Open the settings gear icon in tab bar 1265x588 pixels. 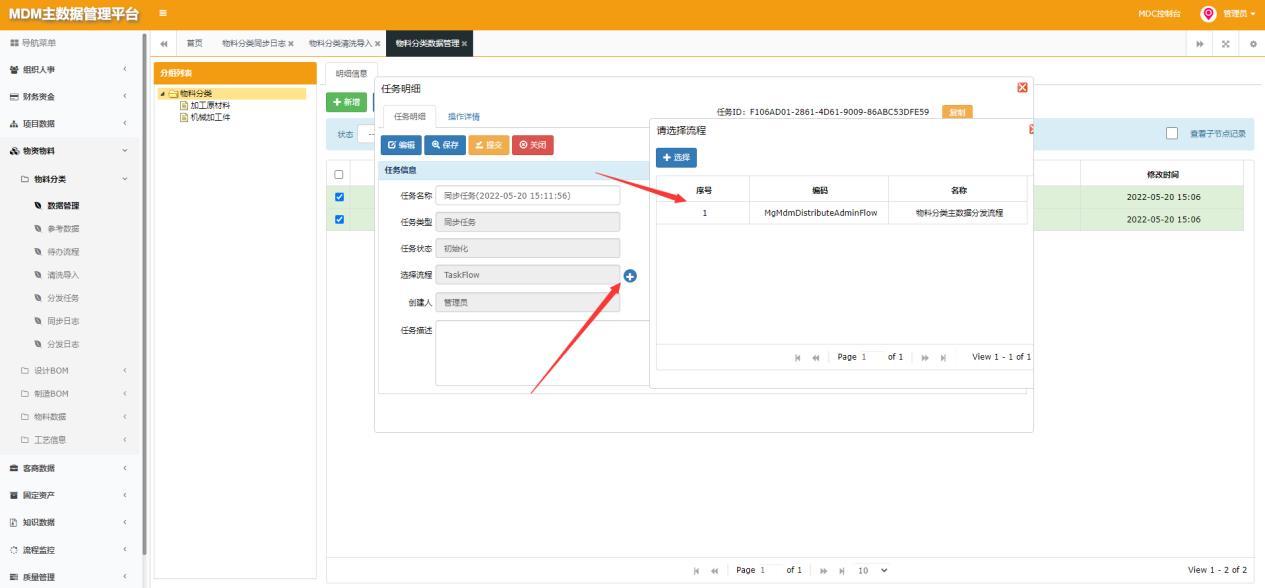coord(1253,44)
